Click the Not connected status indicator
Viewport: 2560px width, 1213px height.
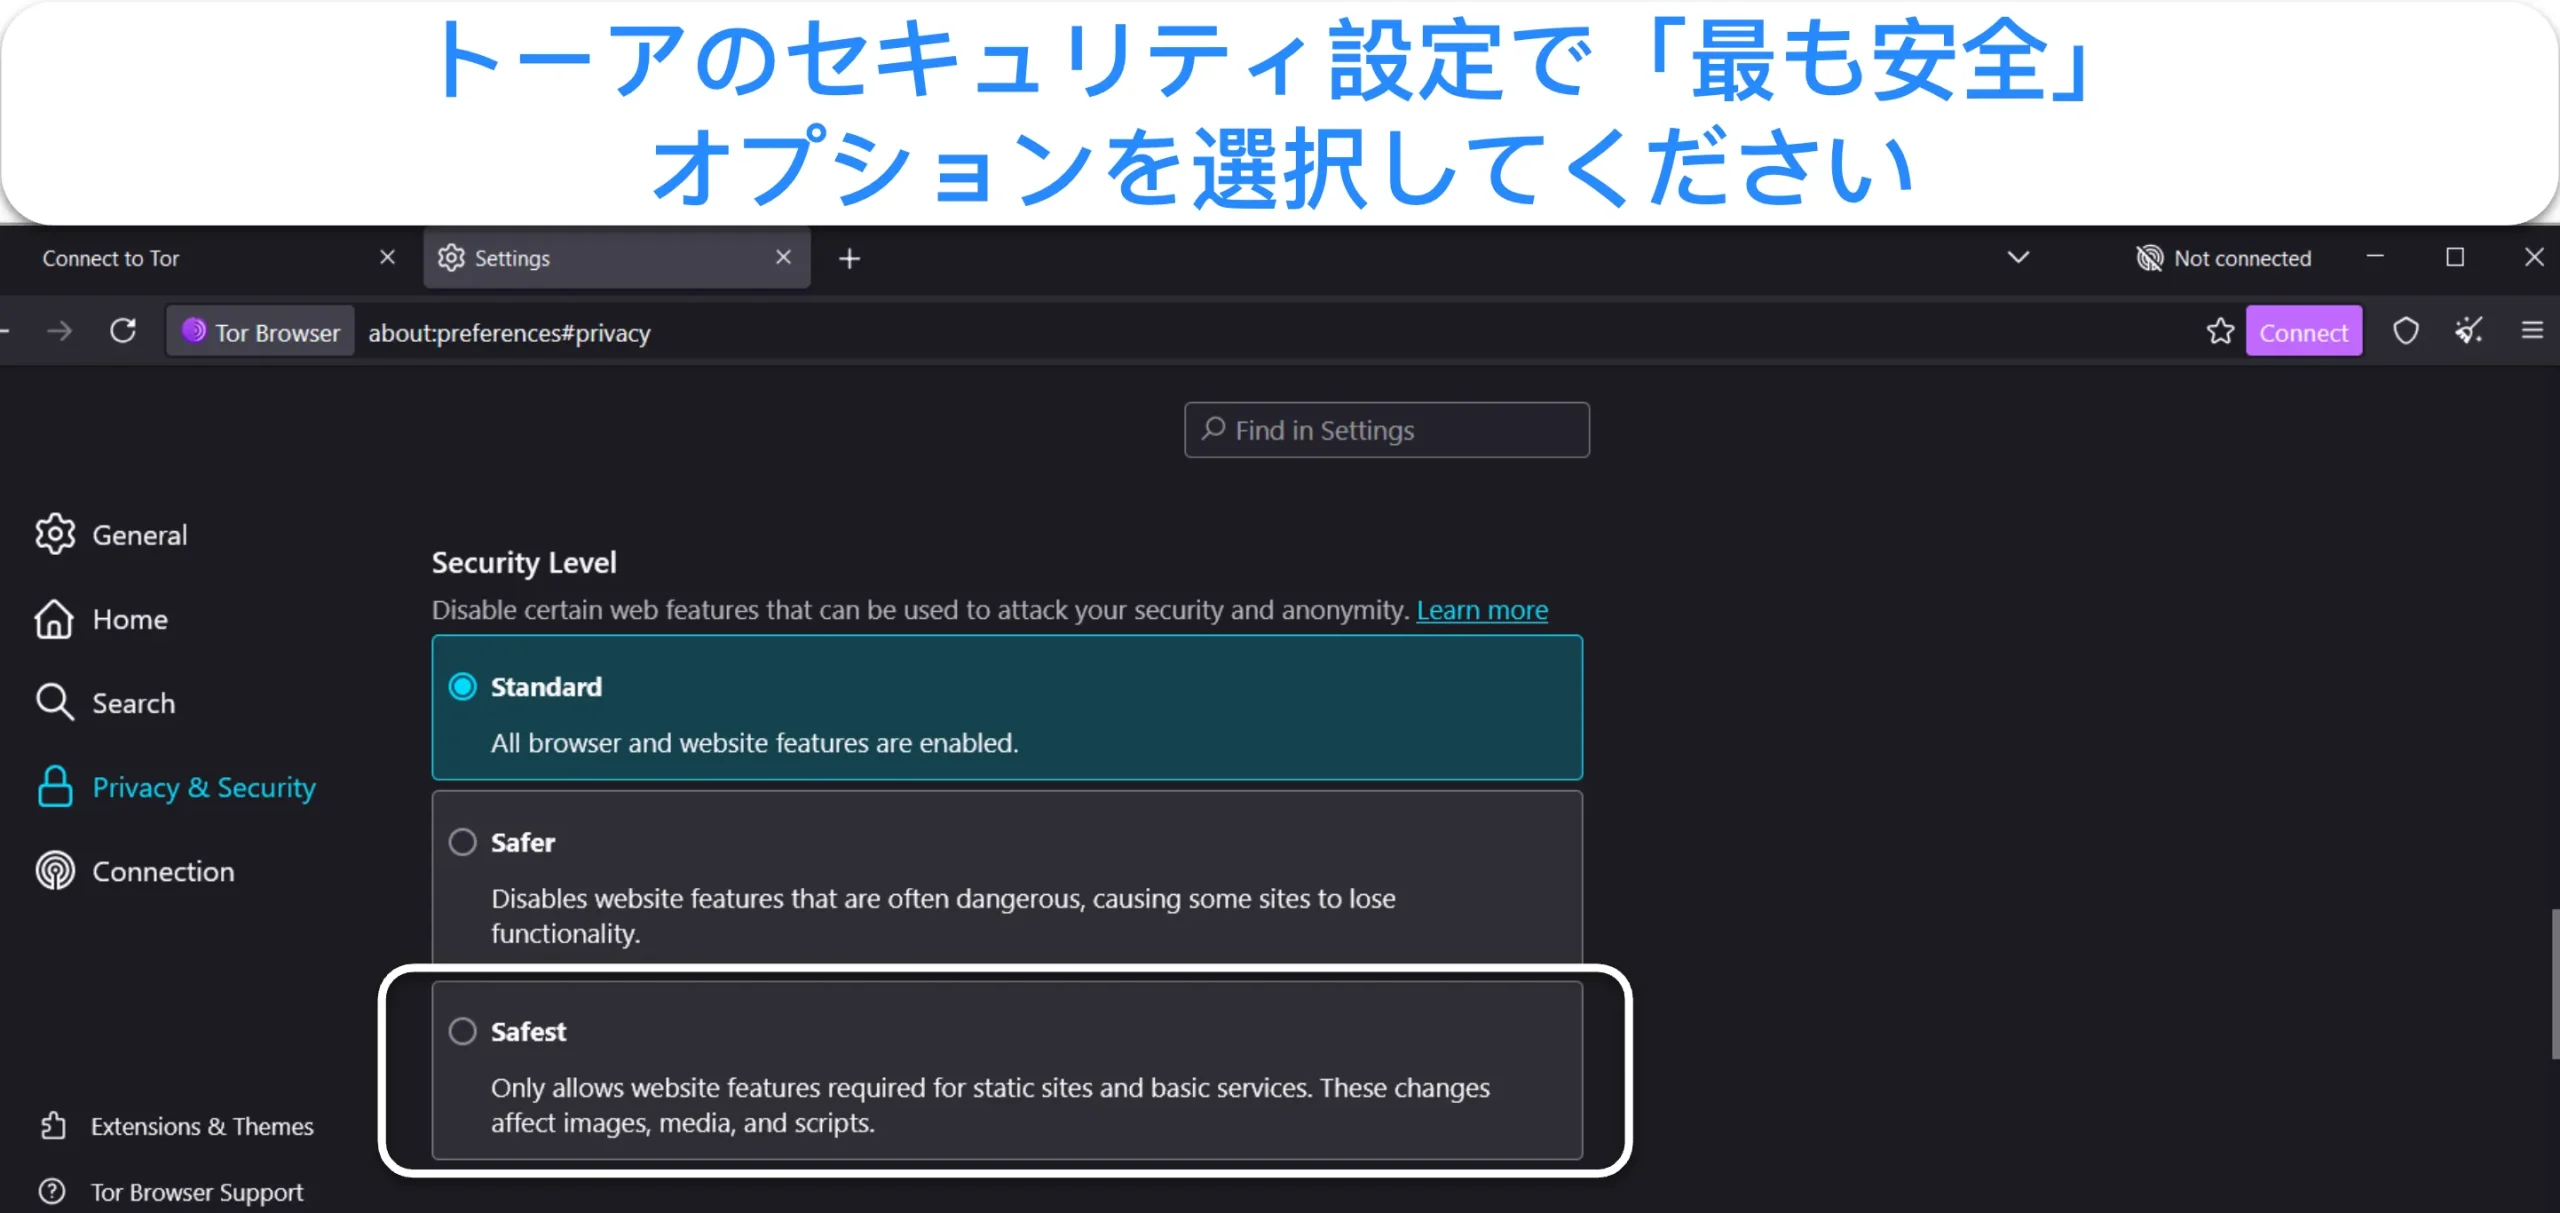pyautogui.click(x=2223, y=259)
